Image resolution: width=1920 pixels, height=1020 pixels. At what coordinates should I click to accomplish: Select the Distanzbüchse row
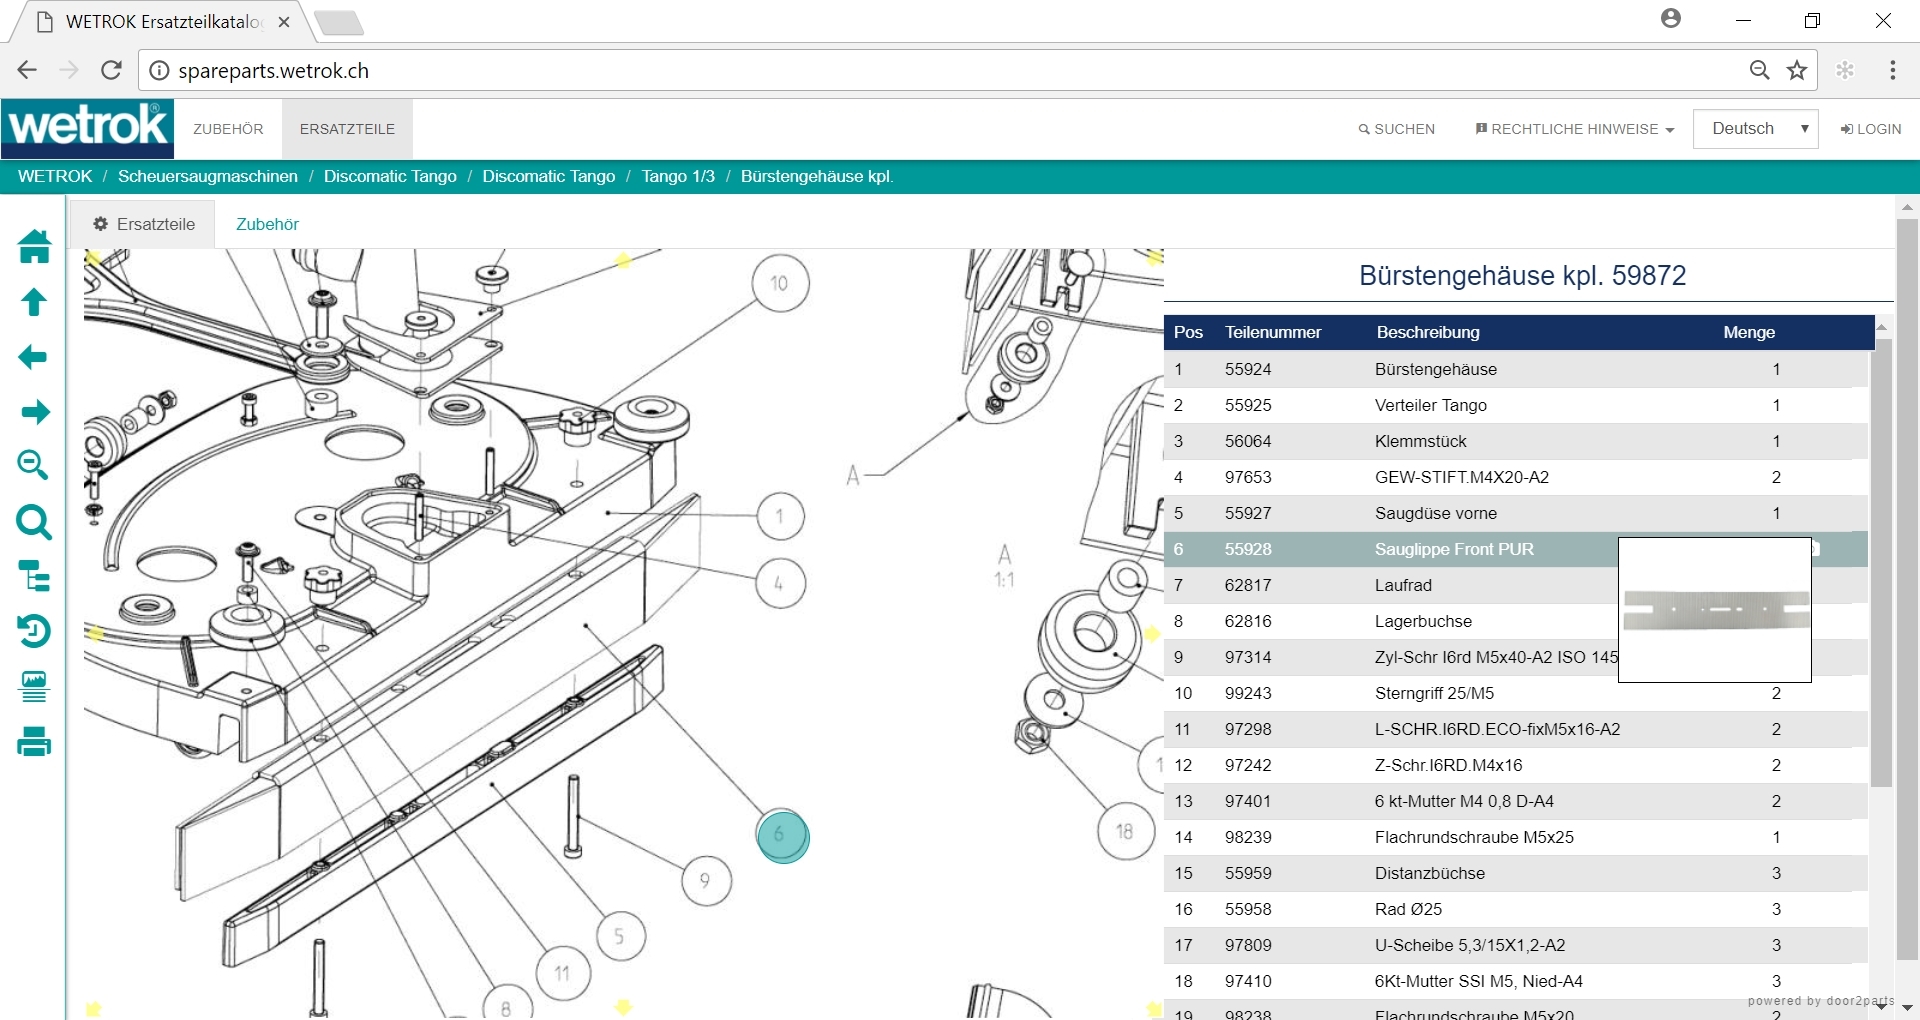coord(1516,873)
